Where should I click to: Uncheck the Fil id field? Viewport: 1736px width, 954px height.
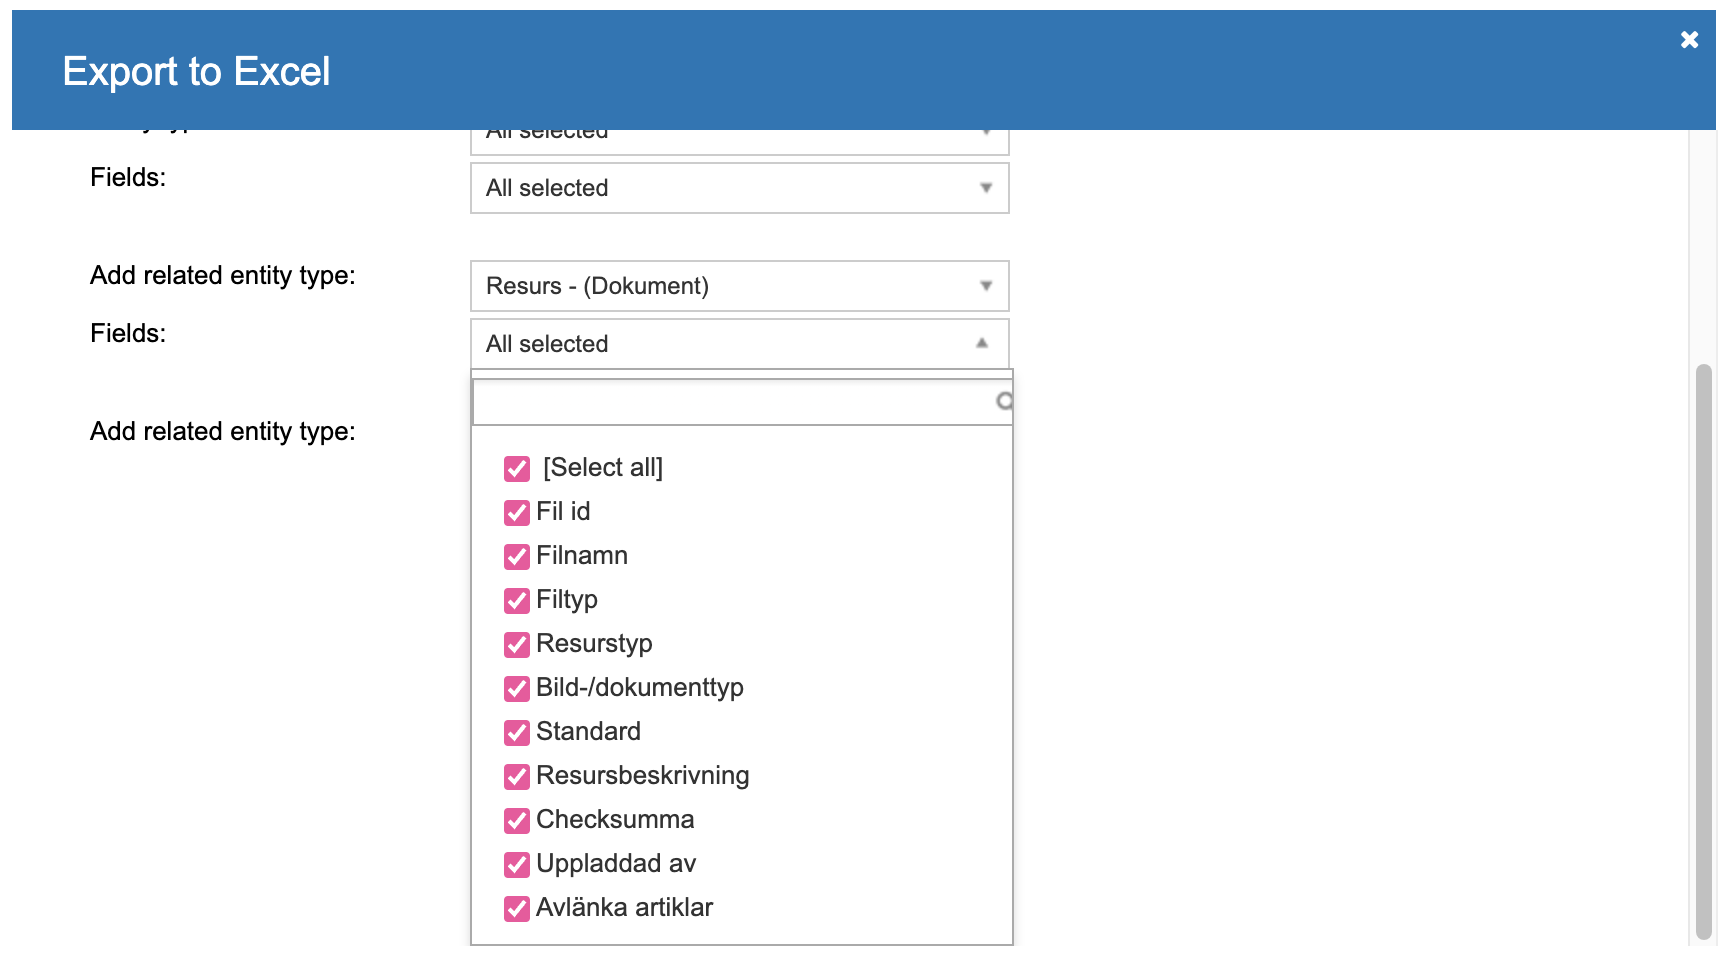pos(517,512)
